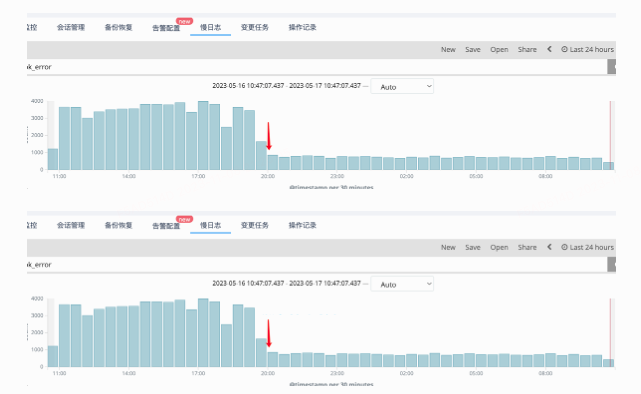
Task: Click the date range text above lower histogram
Action: (287, 283)
